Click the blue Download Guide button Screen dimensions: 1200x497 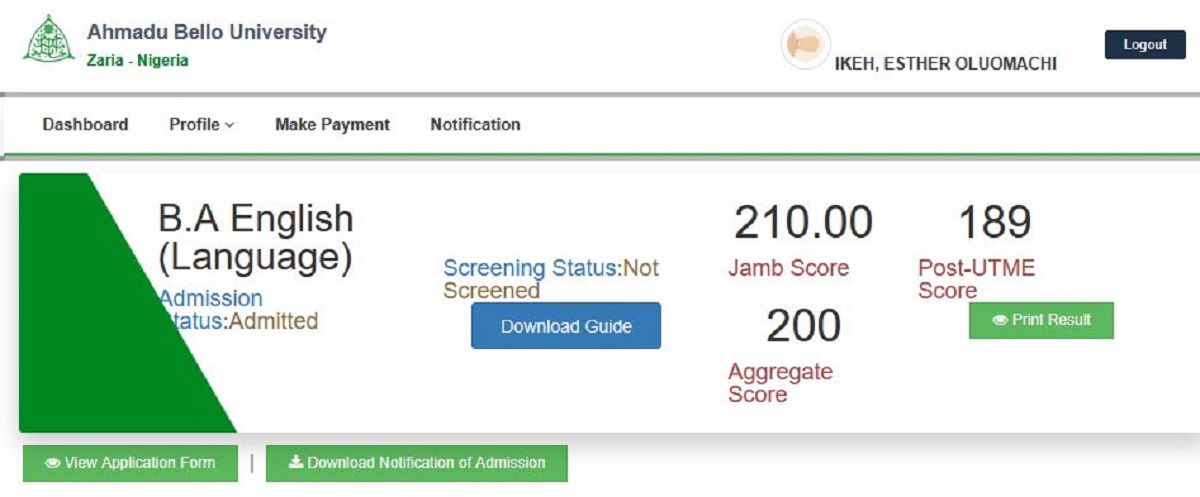pyautogui.click(x=566, y=326)
